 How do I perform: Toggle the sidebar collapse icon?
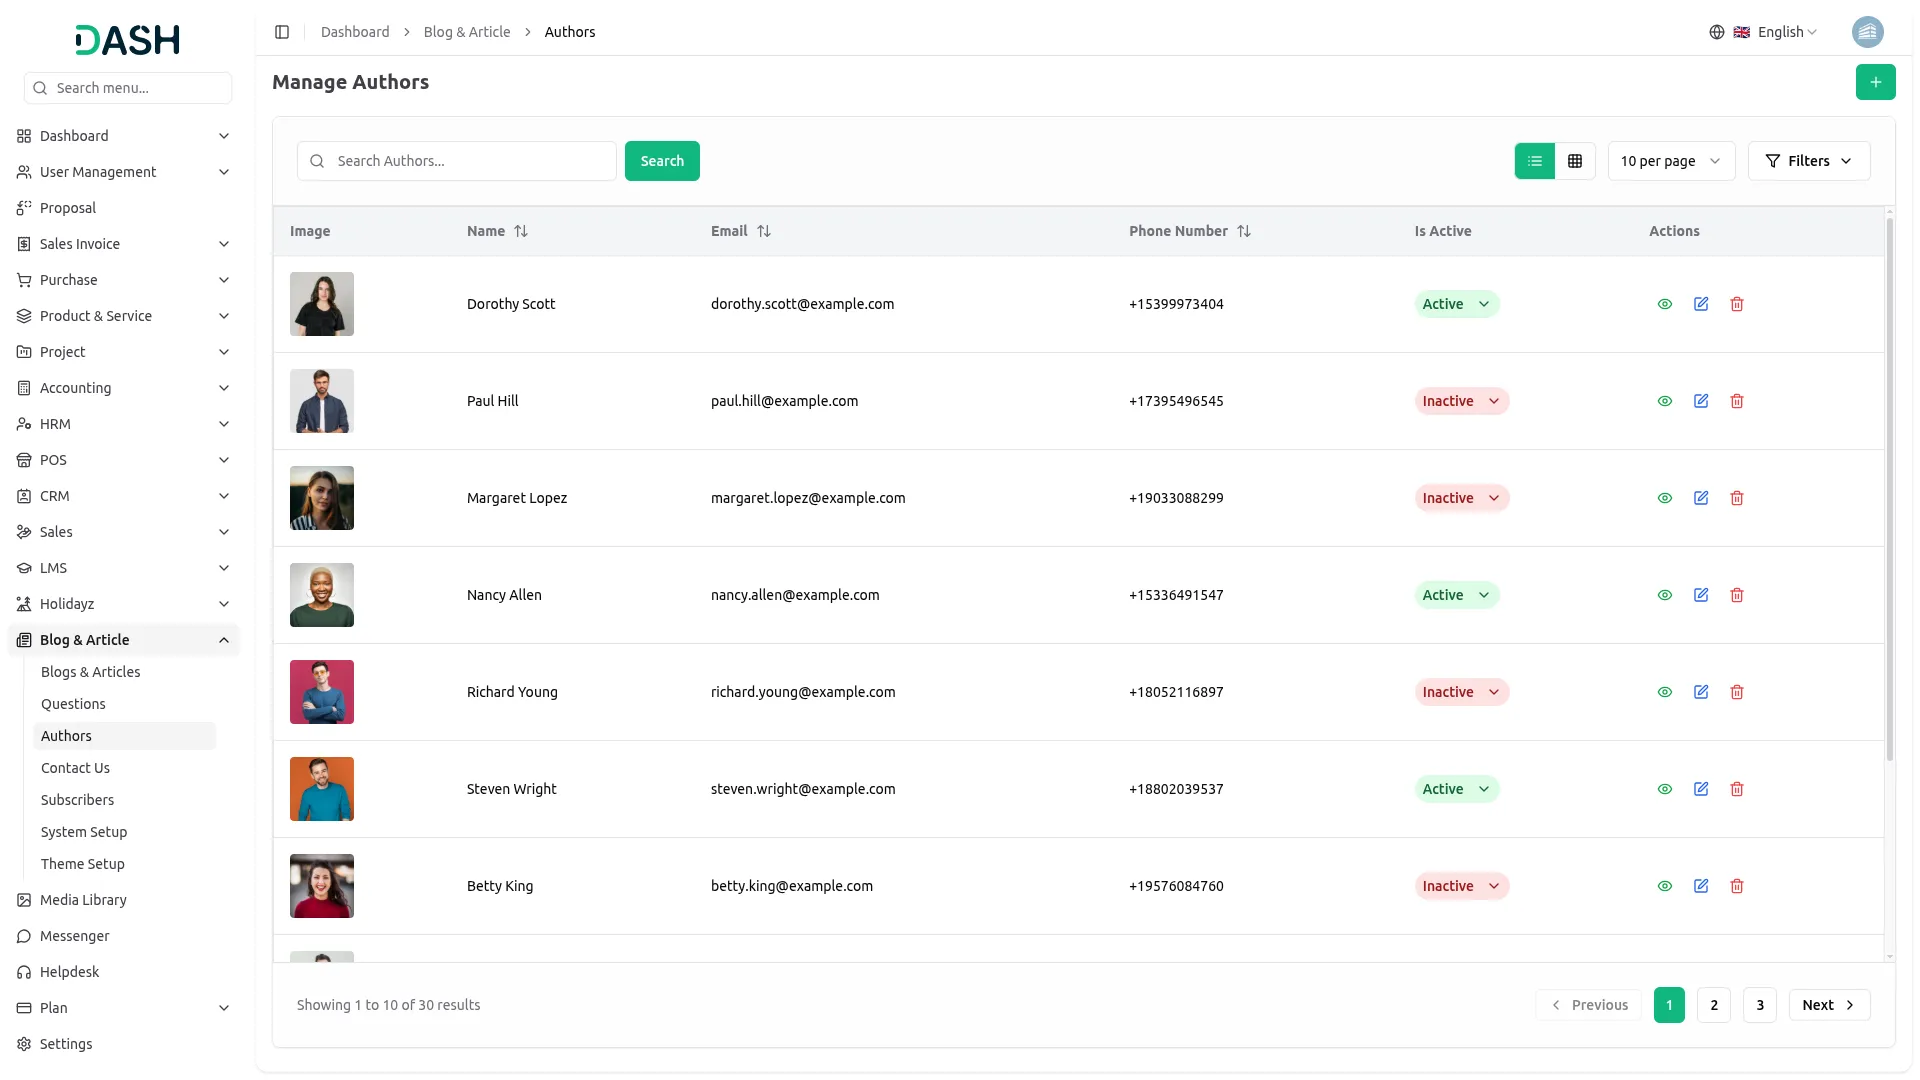coord(282,32)
